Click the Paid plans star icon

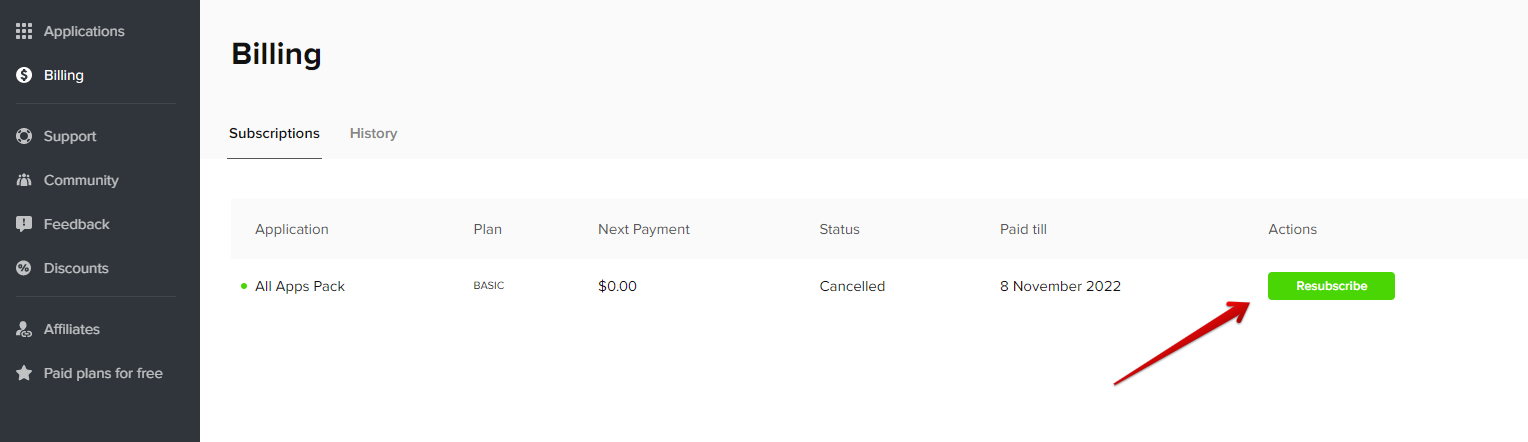[x=24, y=373]
